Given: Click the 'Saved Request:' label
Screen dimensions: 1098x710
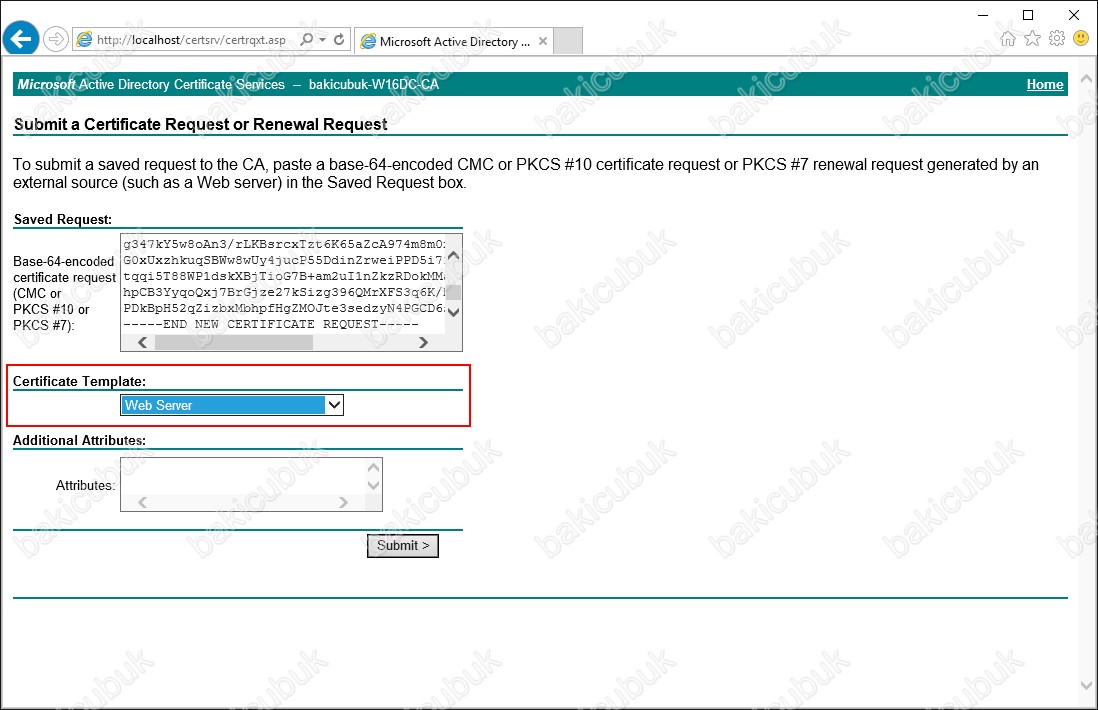Looking at the screenshot, I should pyautogui.click(x=62, y=219).
